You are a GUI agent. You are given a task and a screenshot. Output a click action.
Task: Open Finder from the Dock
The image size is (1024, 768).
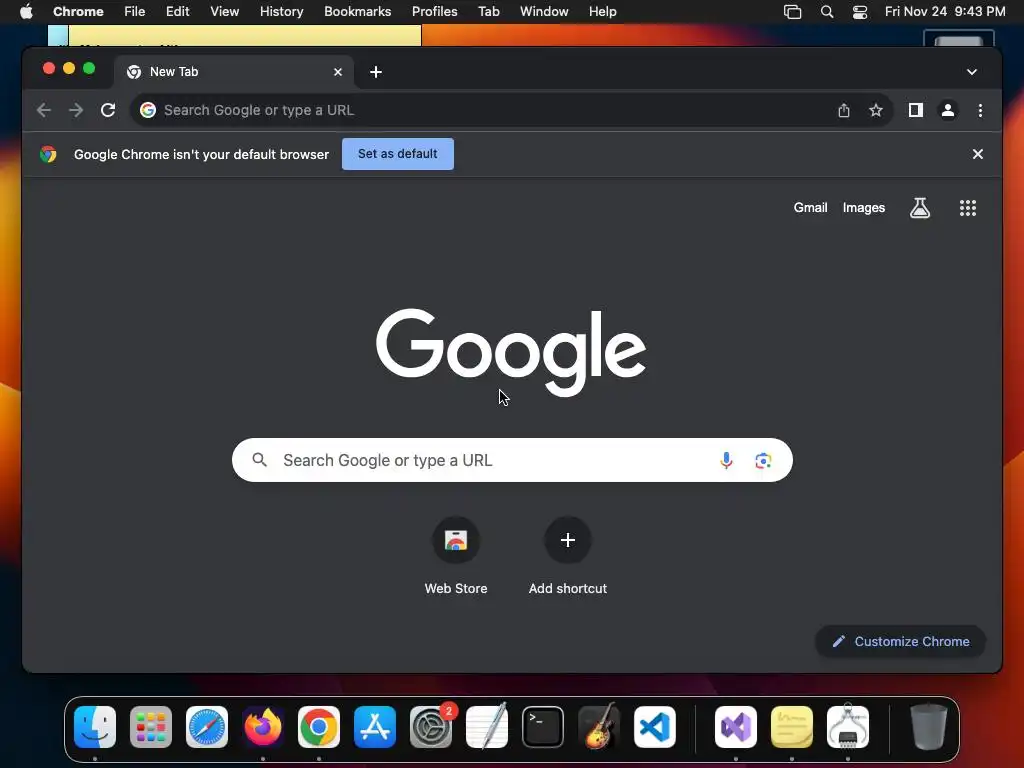pos(95,727)
